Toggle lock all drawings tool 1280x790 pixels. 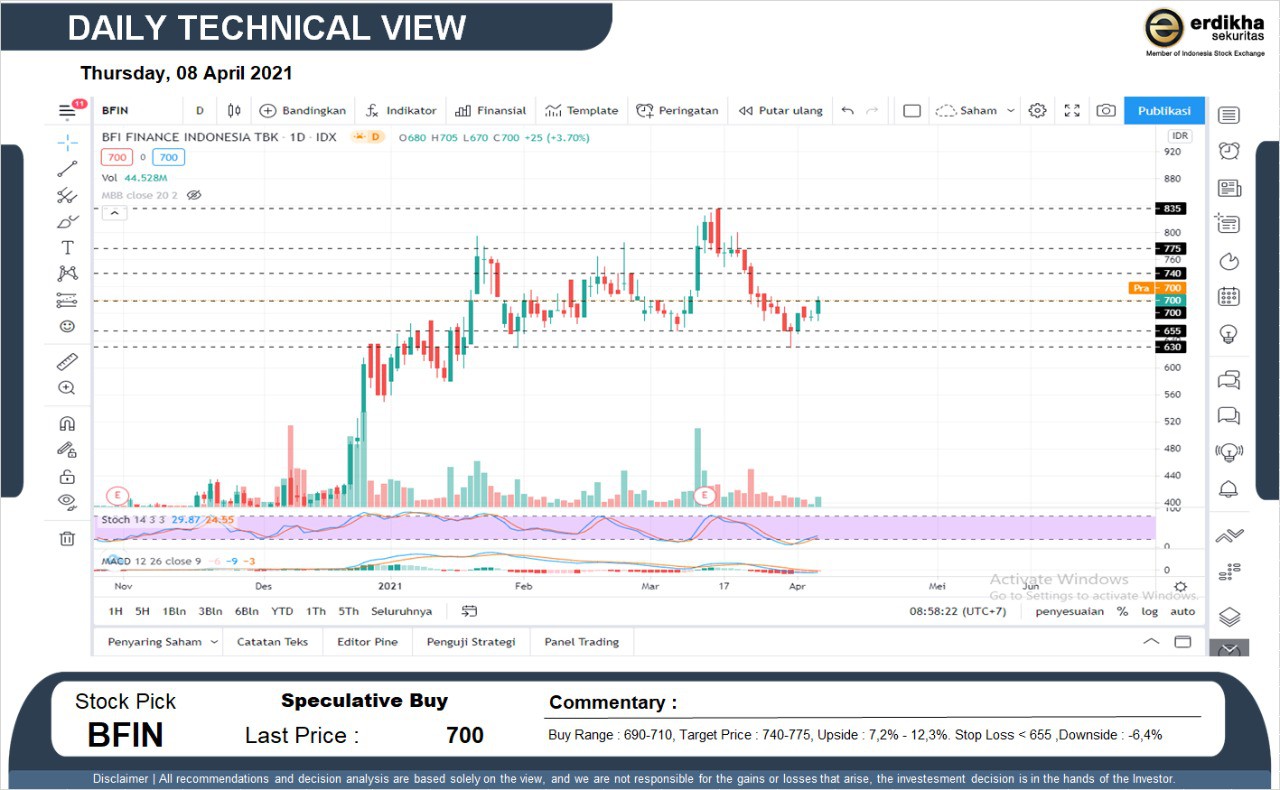click(x=67, y=476)
